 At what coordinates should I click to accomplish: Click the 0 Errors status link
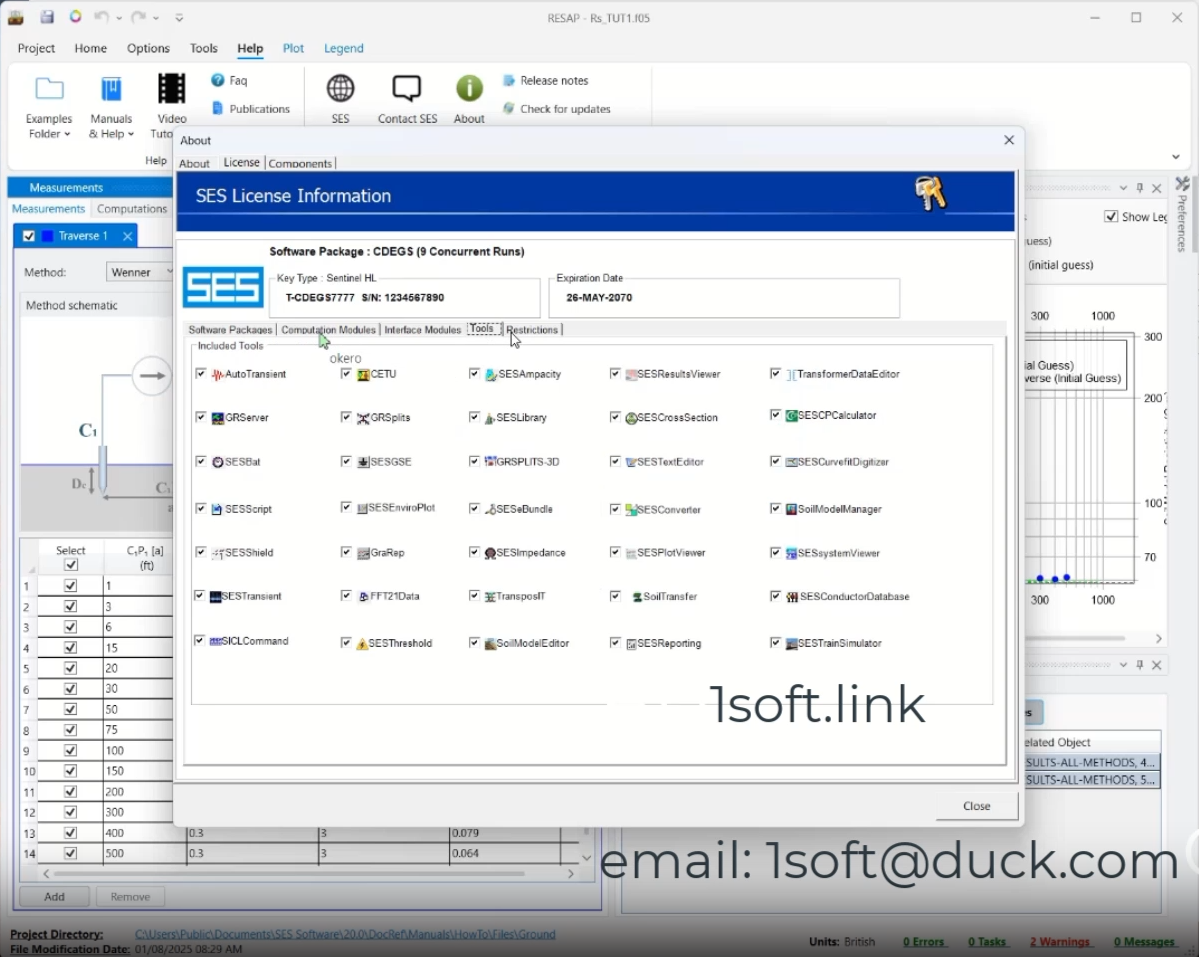923,942
